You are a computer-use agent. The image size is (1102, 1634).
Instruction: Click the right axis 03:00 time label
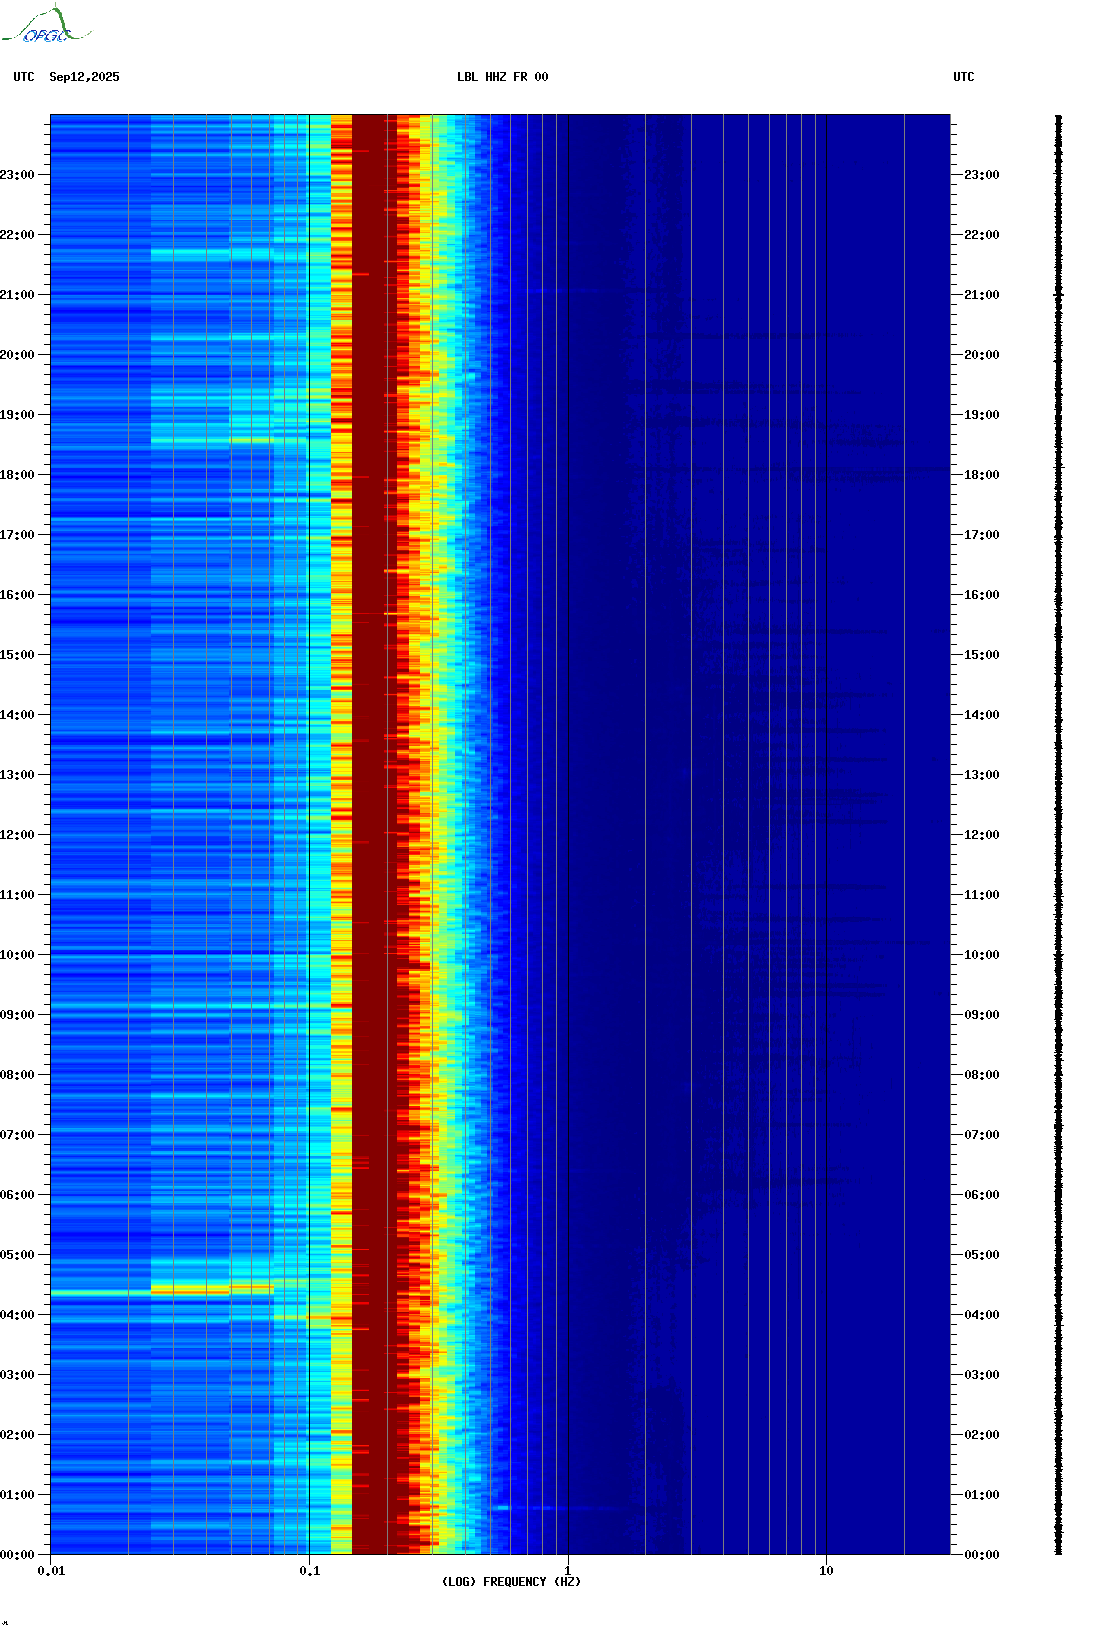982,1375
